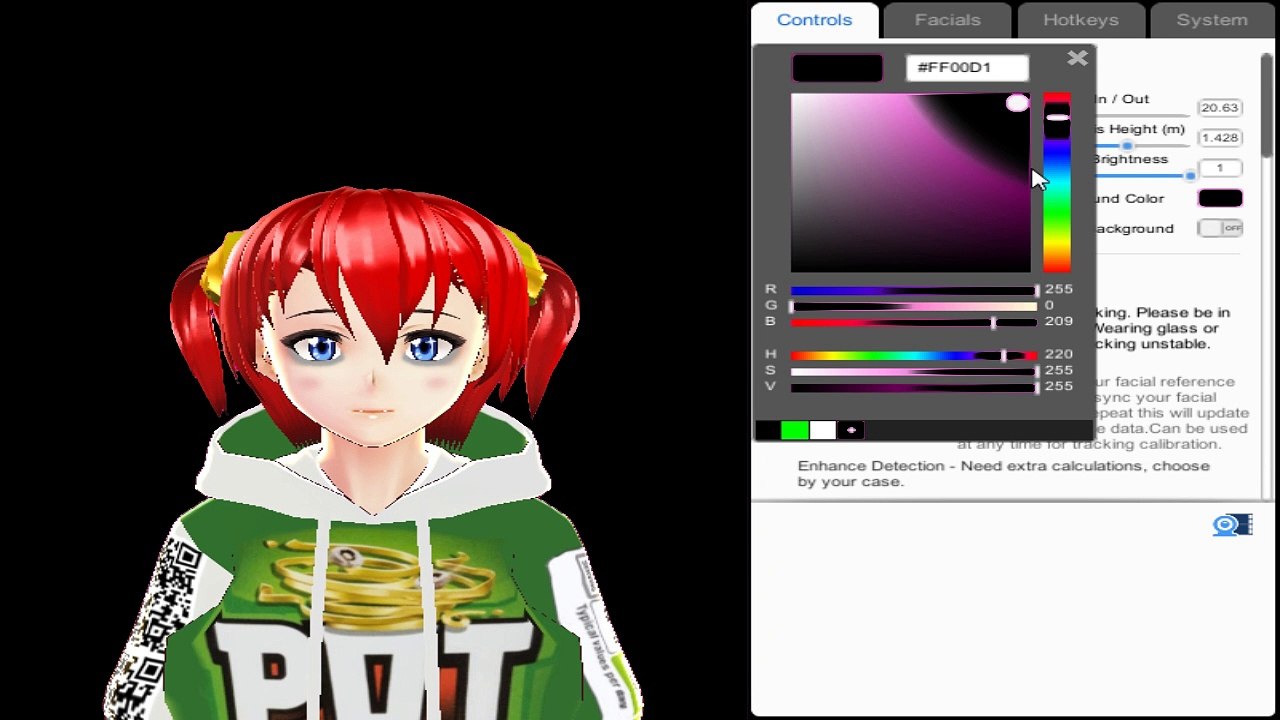Image resolution: width=1280 pixels, height=720 pixels.
Task: Select the black preset swatch
Action: pyautogui.click(x=767, y=430)
